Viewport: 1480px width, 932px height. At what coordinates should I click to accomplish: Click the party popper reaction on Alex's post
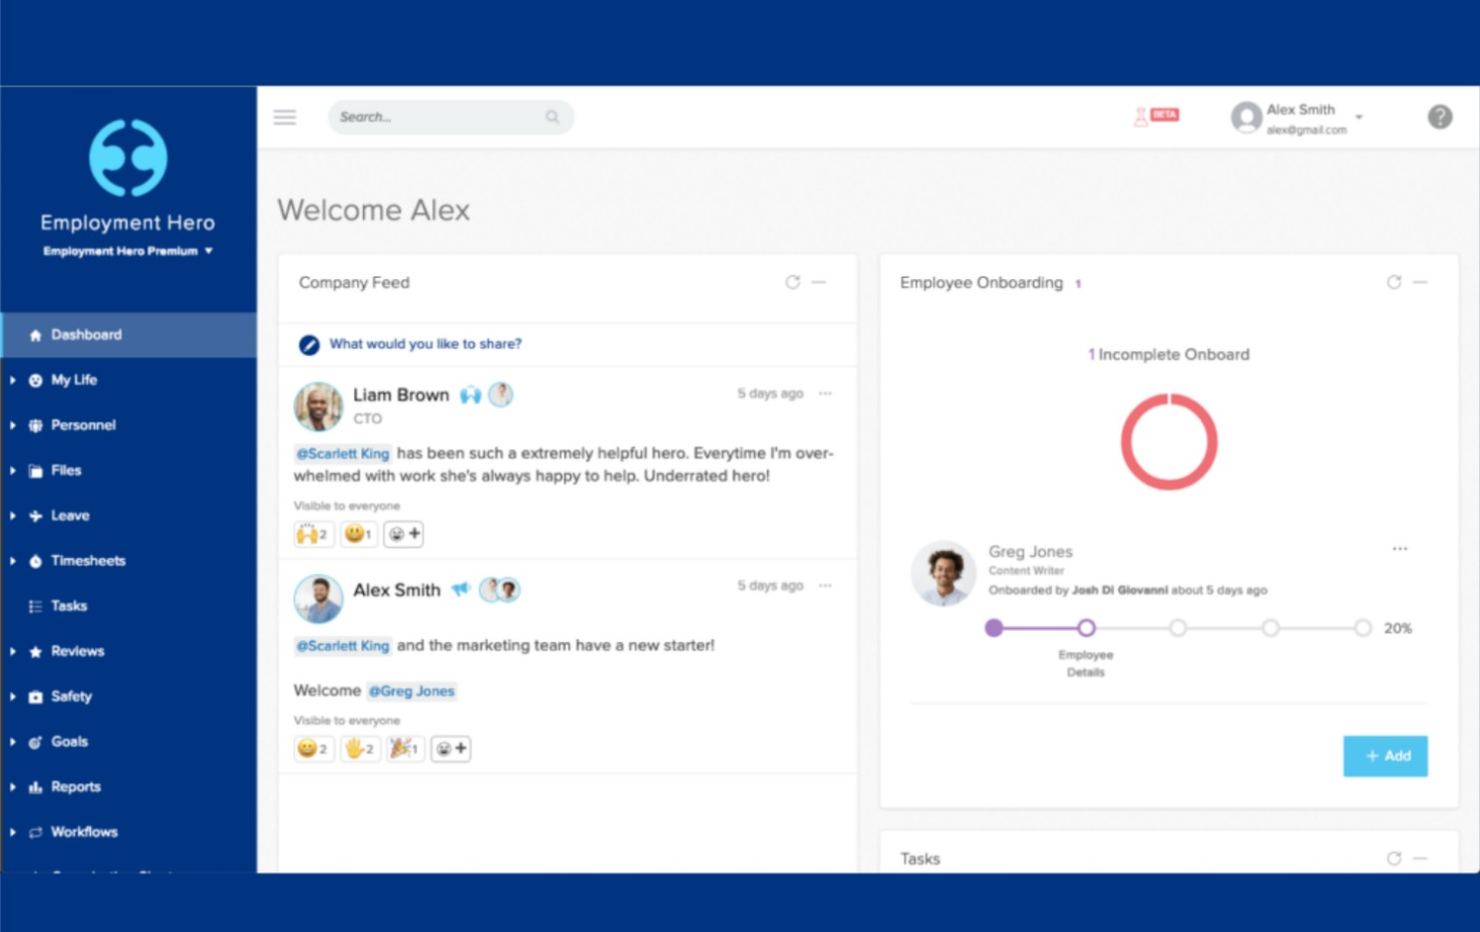point(404,748)
